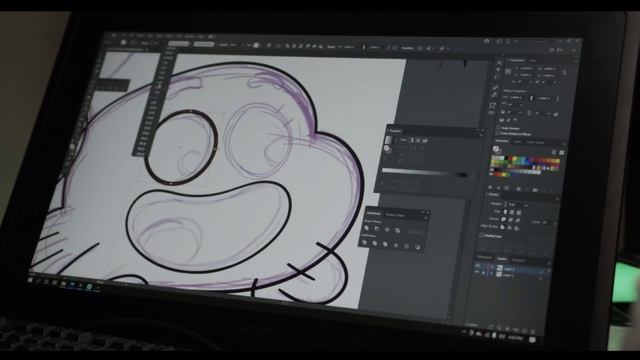Screen dimensions: 640x360
Task: Open the Object menu
Action: point(140,36)
